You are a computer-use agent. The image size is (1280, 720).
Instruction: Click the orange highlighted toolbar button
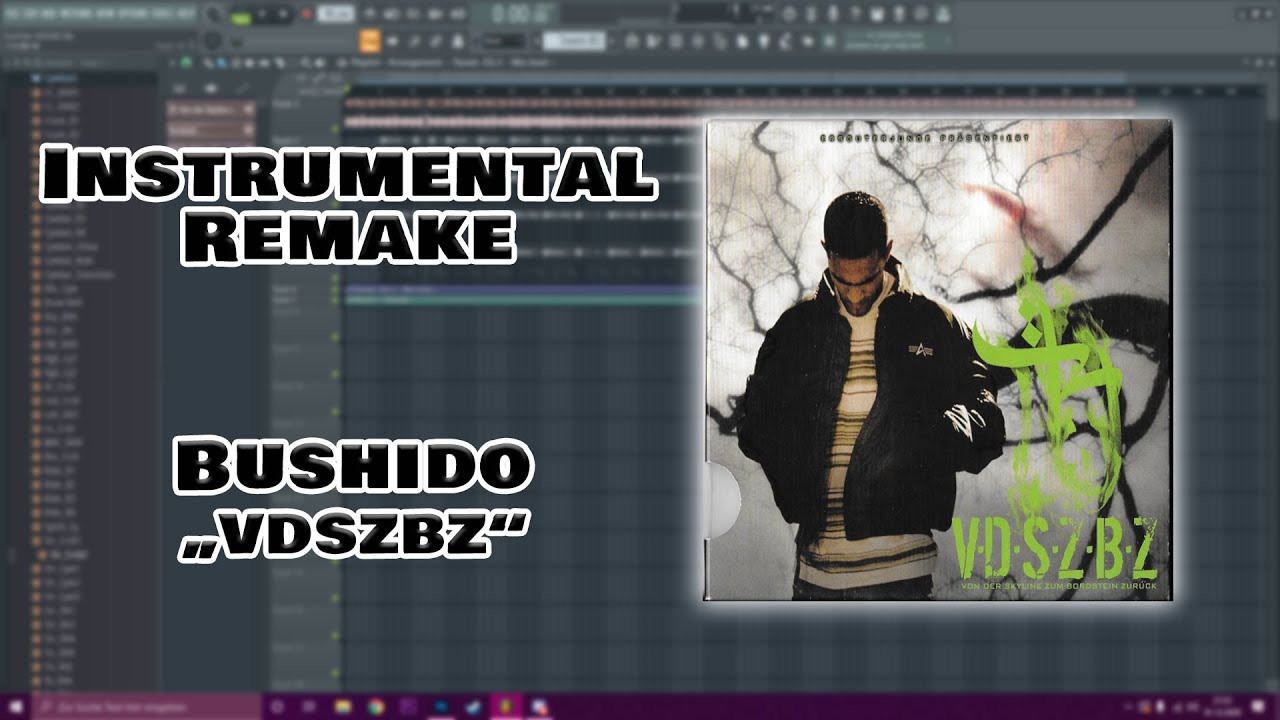370,41
